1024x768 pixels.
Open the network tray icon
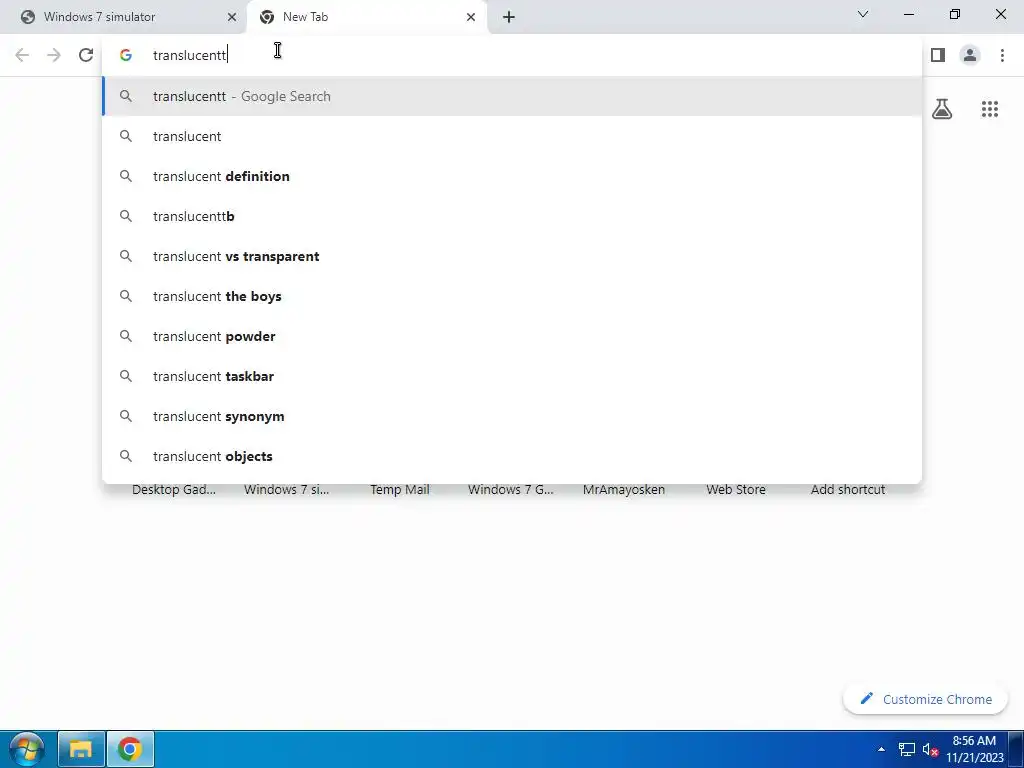(906, 749)
